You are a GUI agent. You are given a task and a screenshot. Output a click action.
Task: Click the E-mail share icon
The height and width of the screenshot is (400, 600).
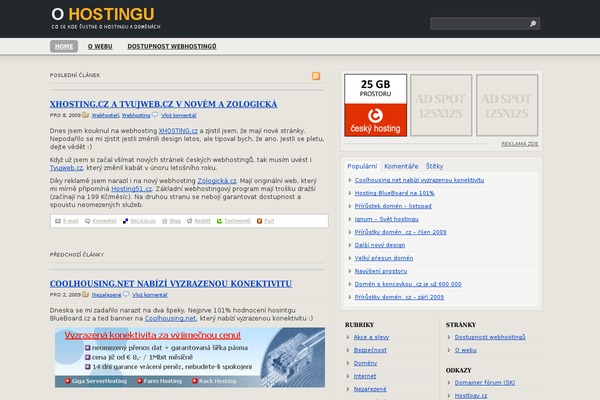(x=58, y=221)
